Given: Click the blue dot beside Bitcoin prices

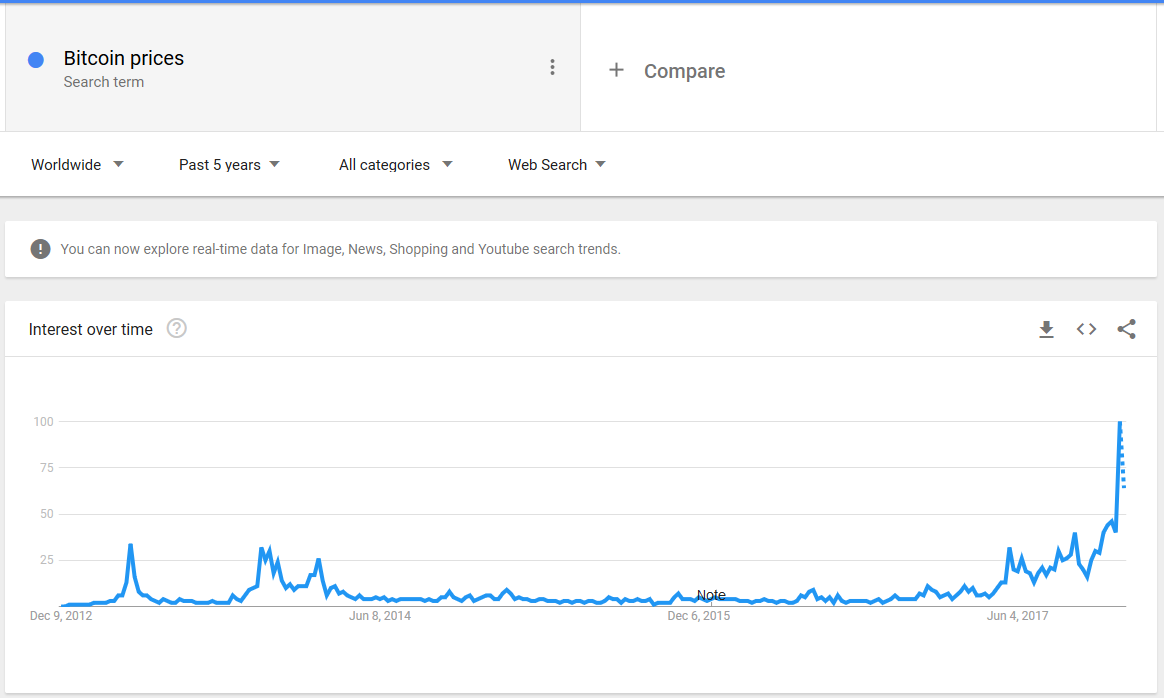Looking at the screenshot, I should point(36,60).
